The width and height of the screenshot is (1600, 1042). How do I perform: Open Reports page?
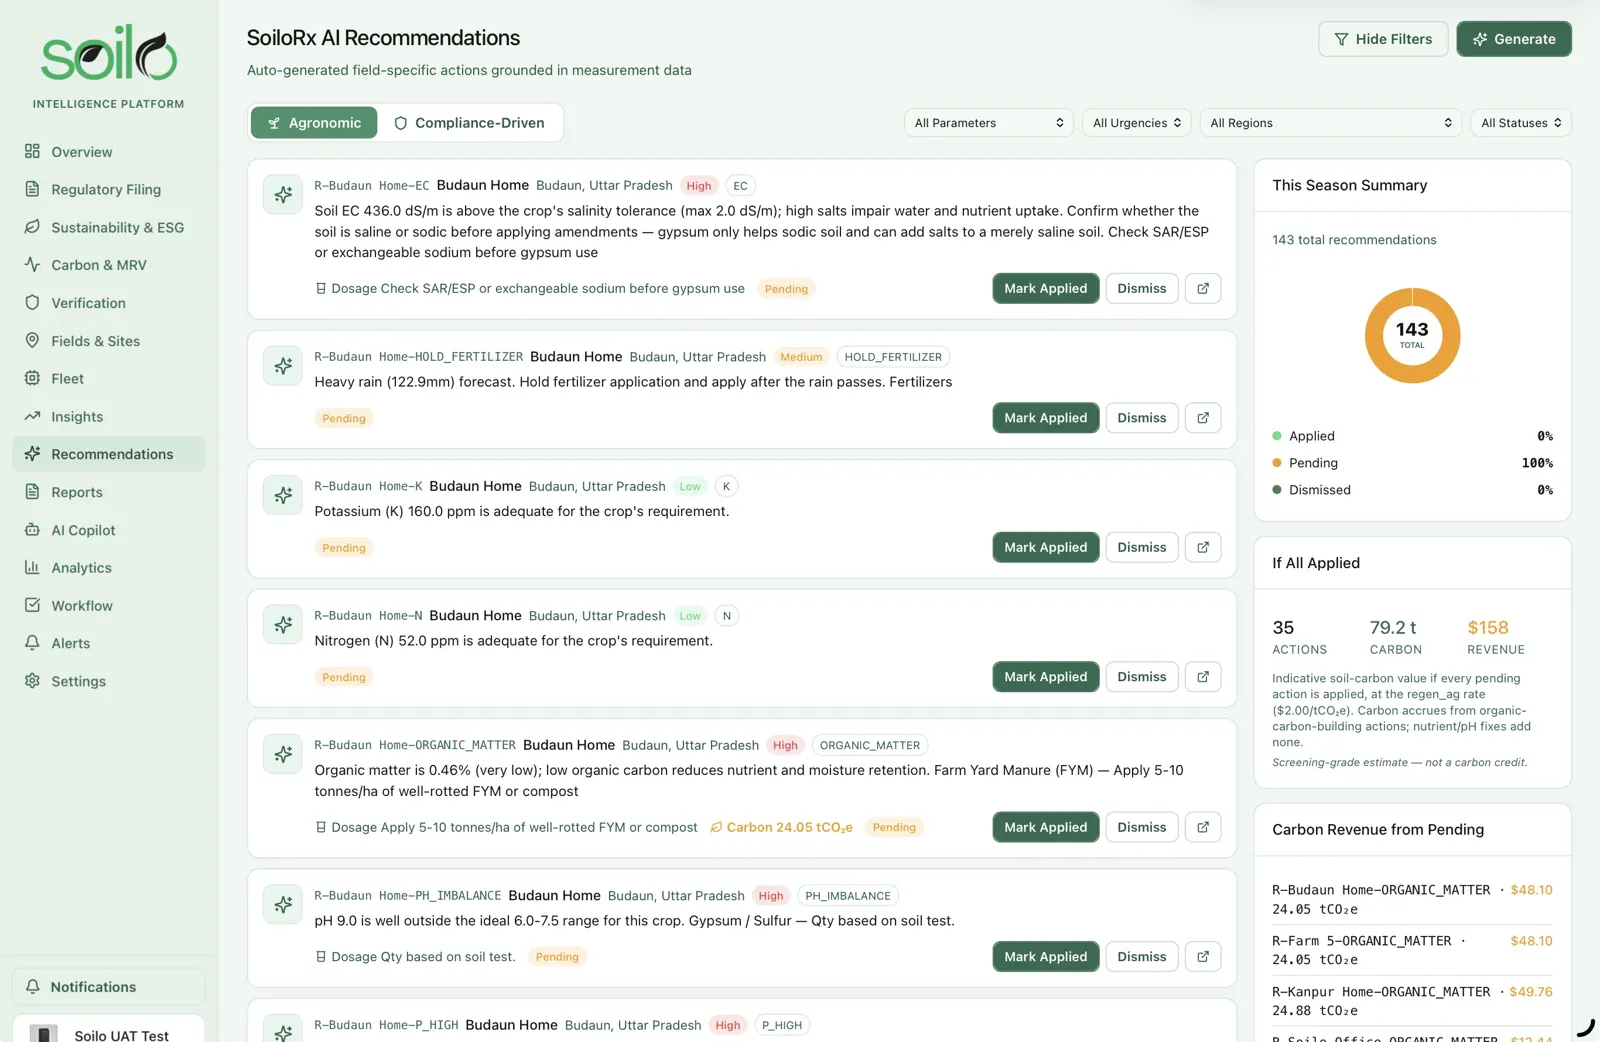pyautogui.click(x=109, y=492)
